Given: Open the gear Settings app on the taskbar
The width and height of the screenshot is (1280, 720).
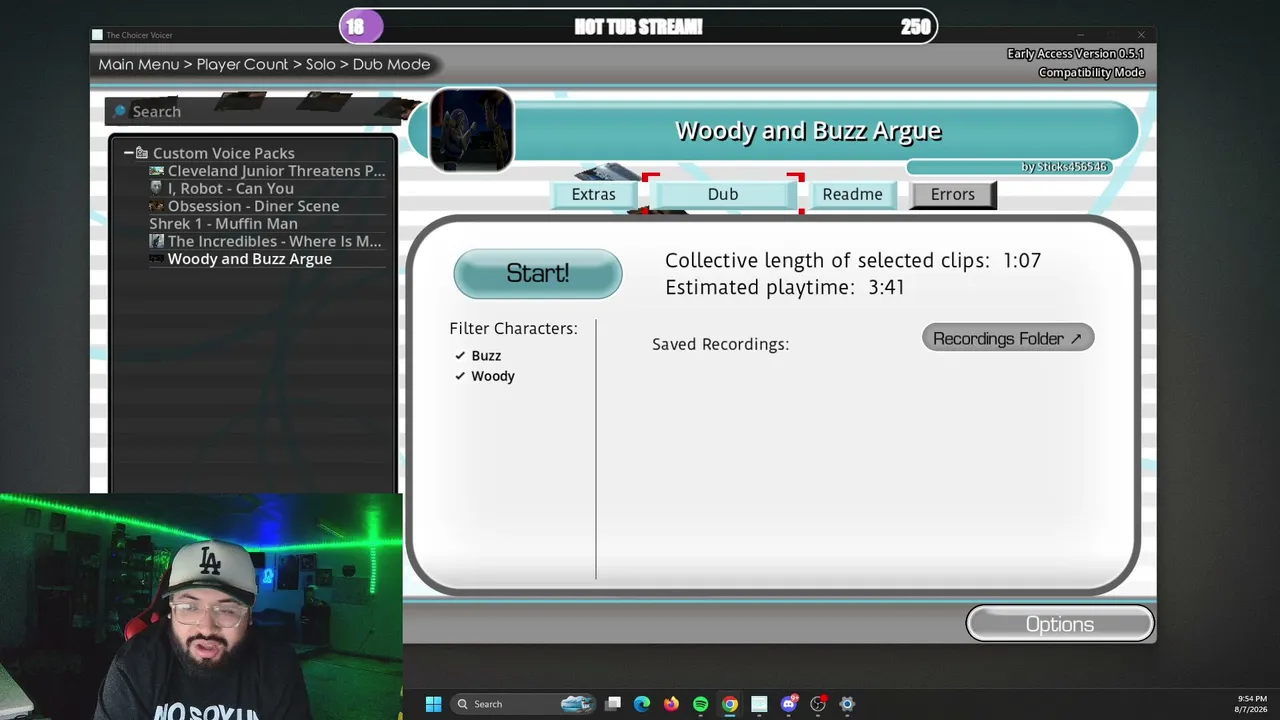Looking at the screenshot, I should tap(847, 704).
